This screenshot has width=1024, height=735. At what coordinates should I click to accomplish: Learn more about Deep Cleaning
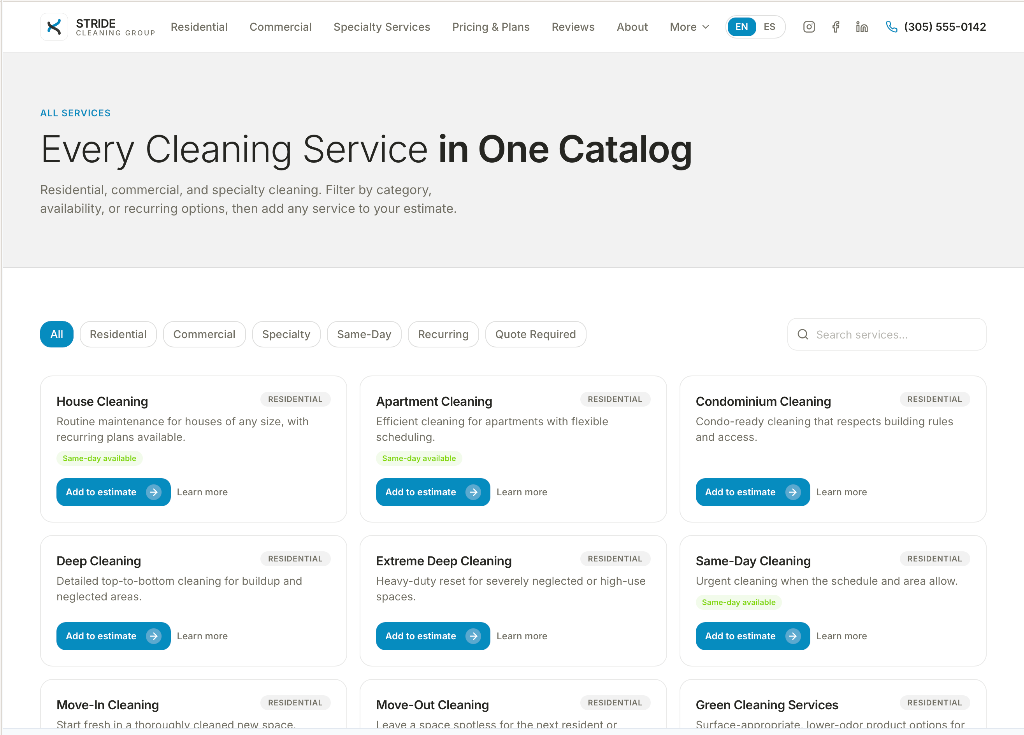202,636
